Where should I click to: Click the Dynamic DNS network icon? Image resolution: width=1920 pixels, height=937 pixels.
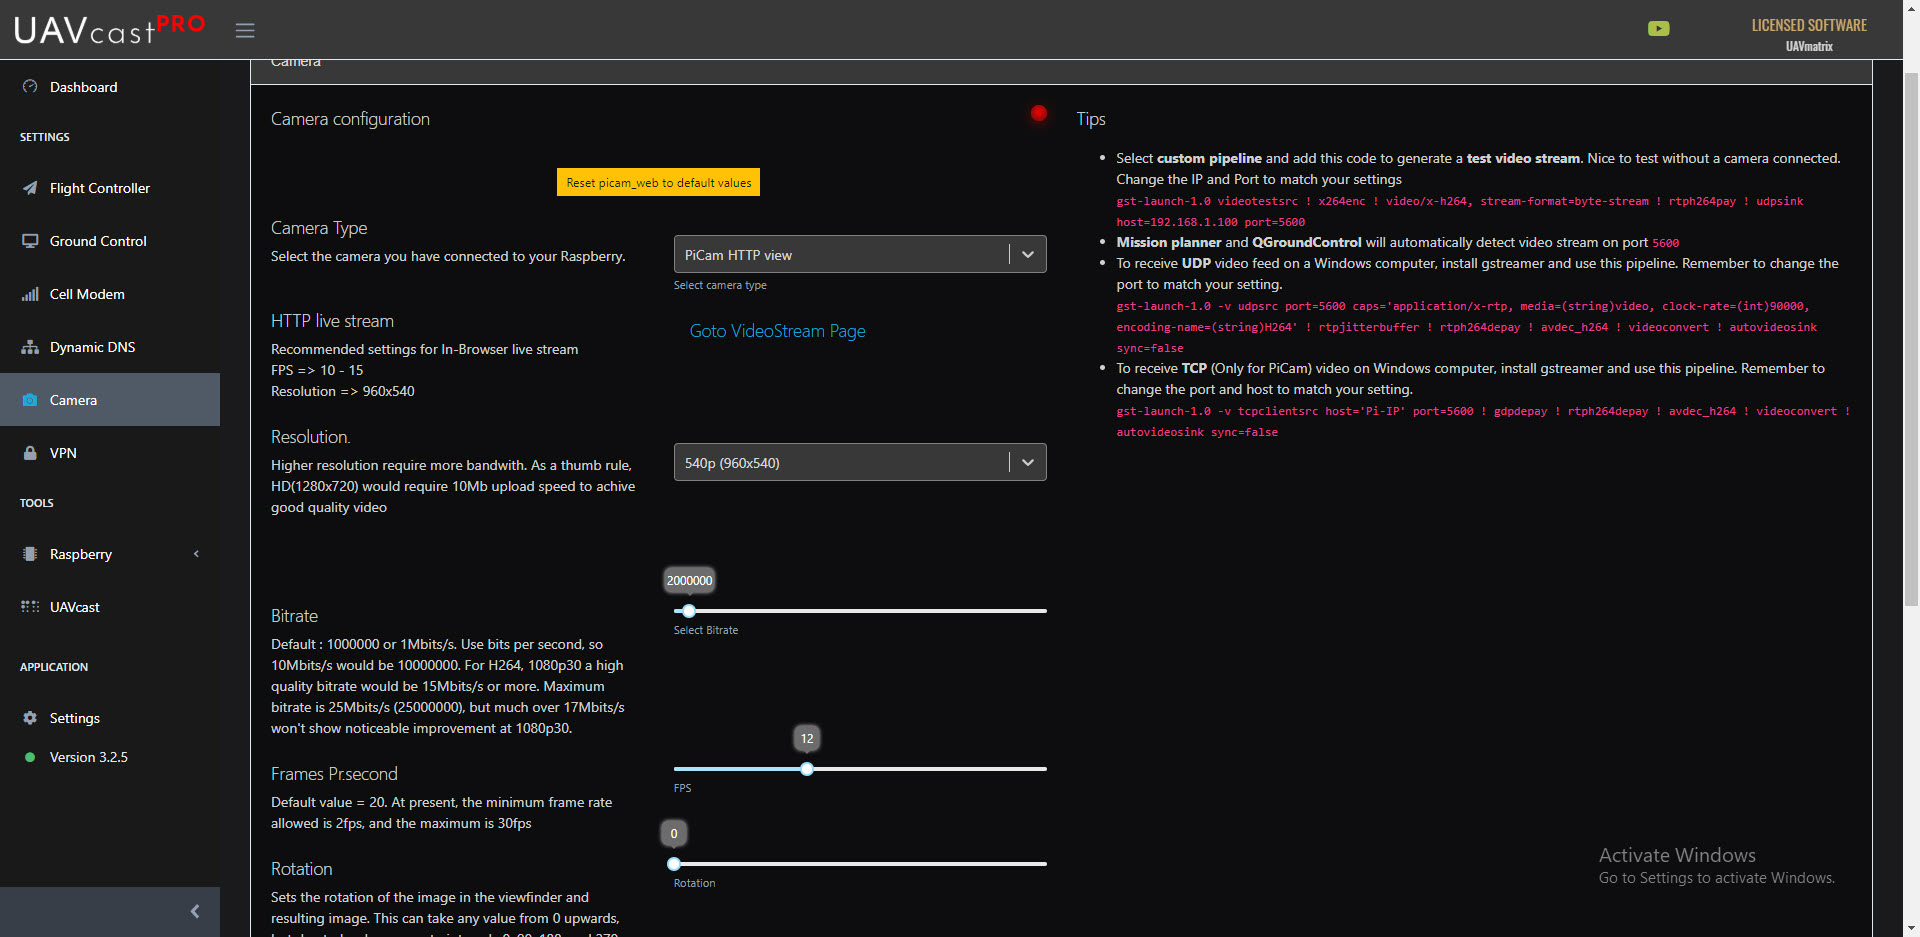pyautogui.click(x=30, y=347)
